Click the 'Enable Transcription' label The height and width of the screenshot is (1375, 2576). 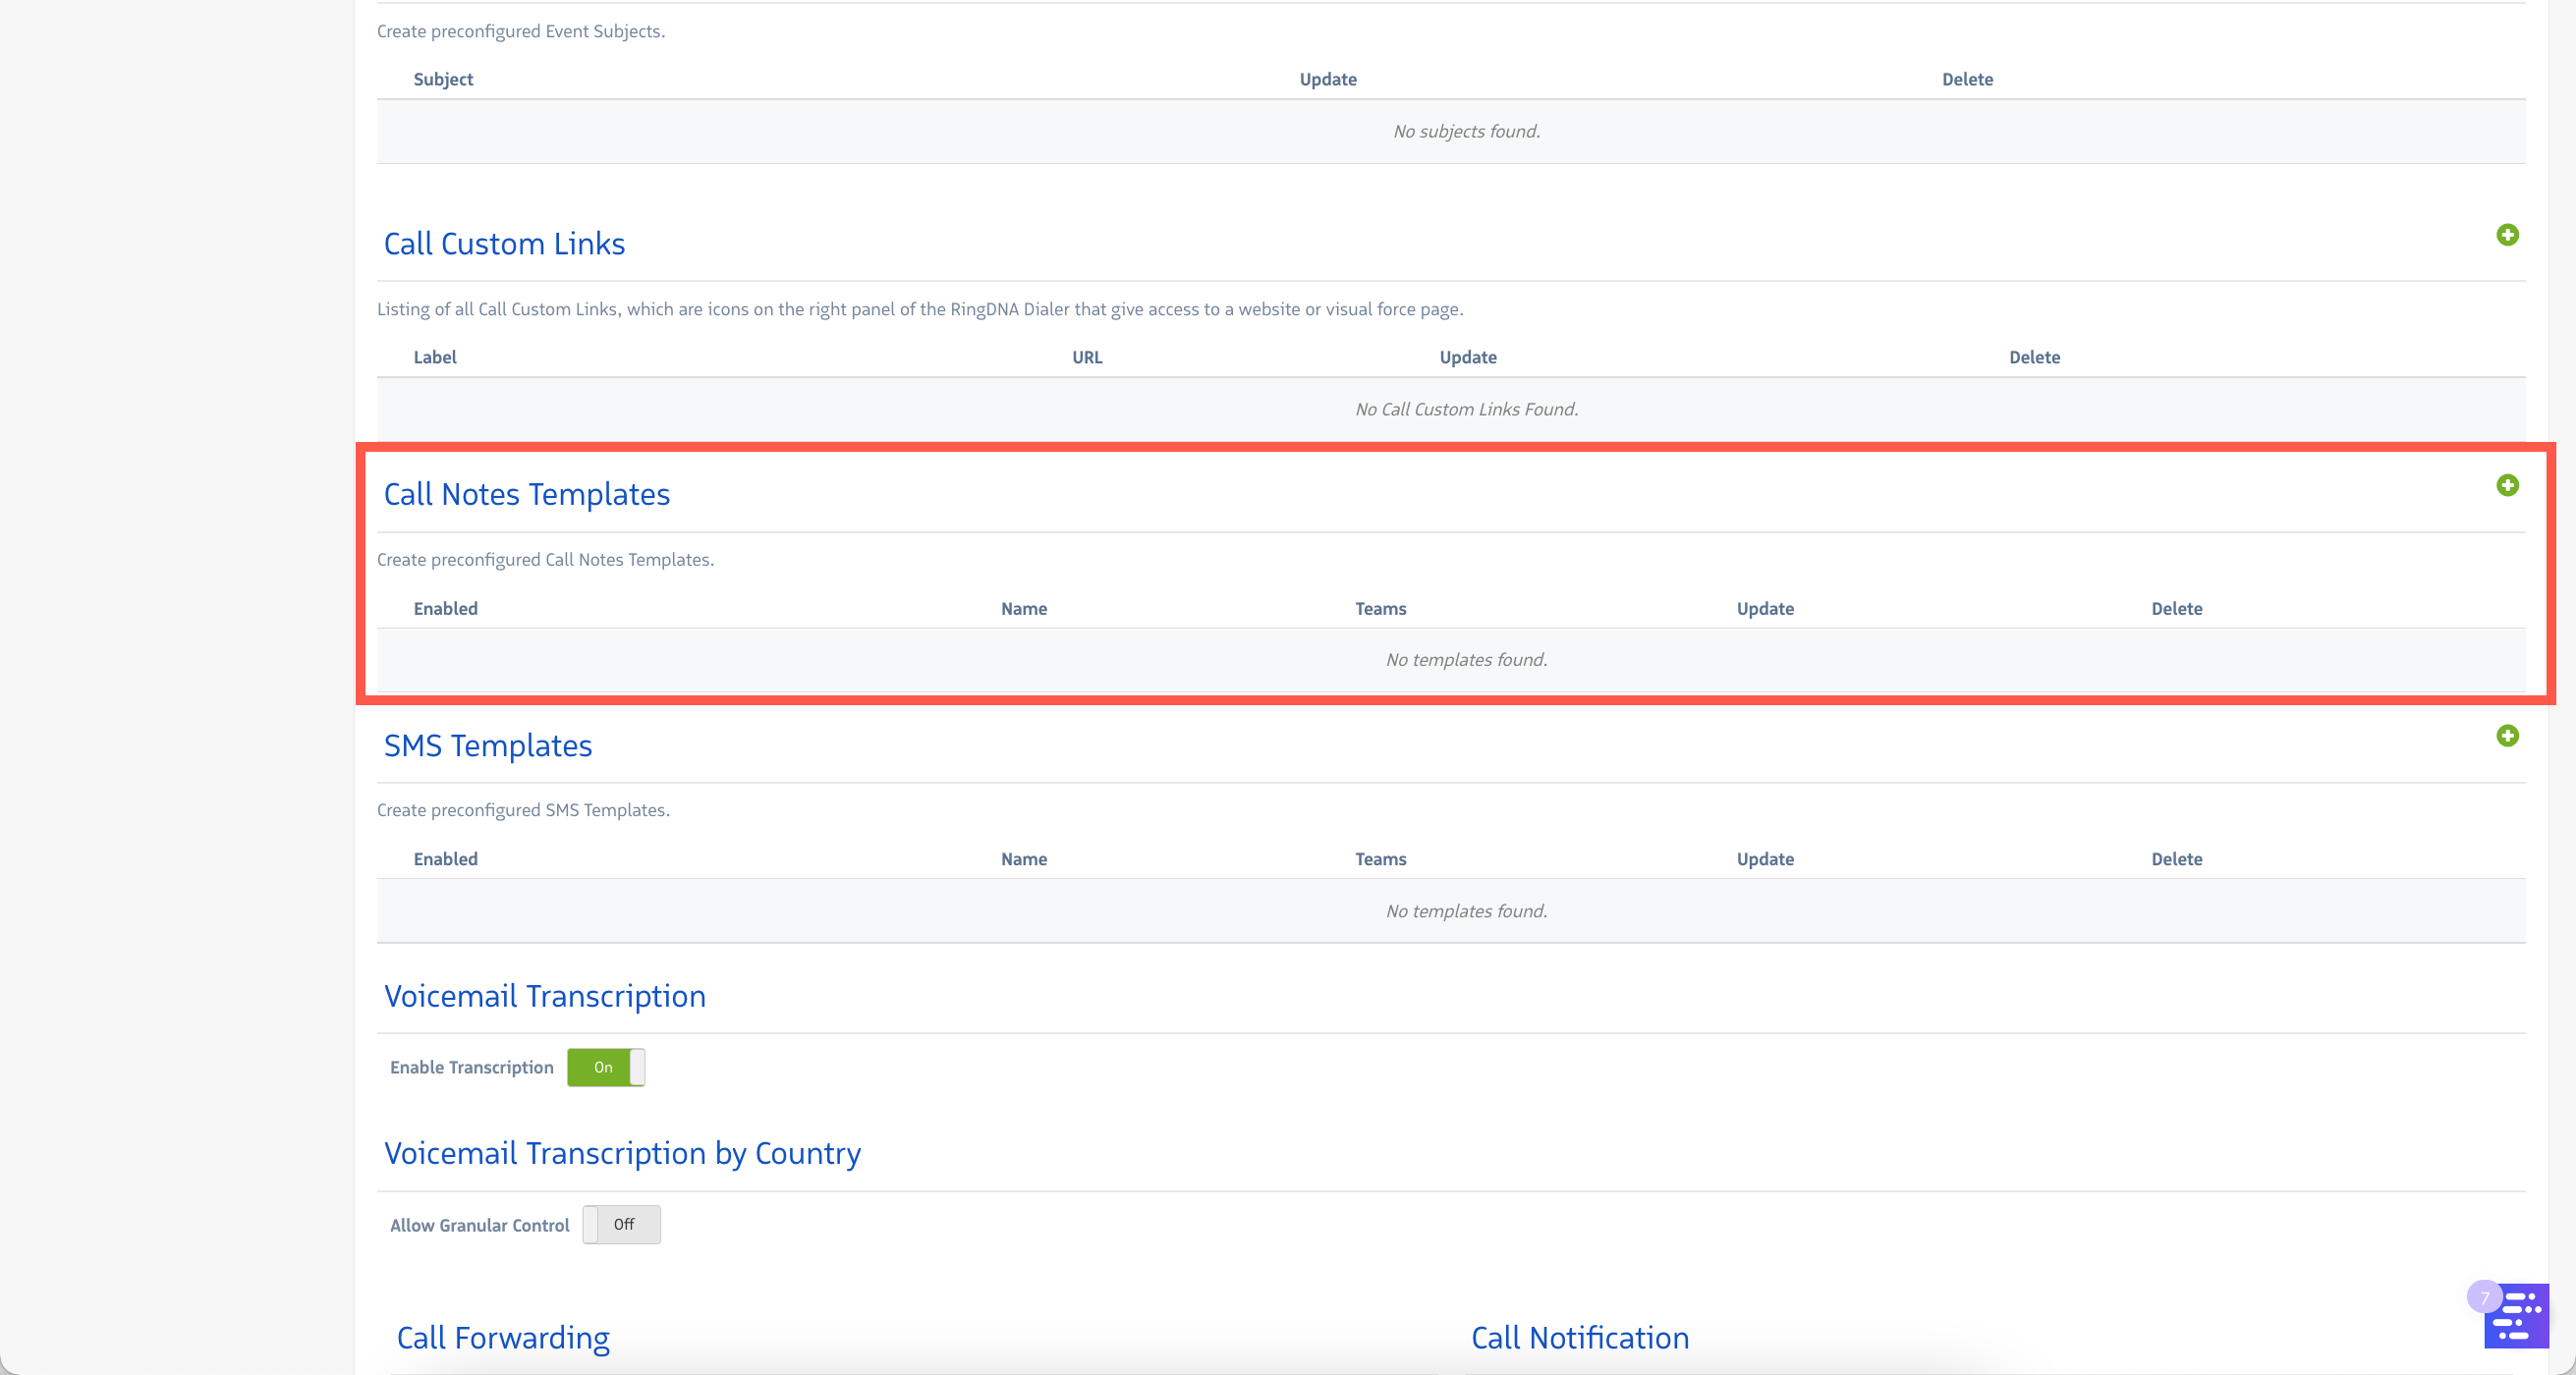pyautogui.click(x=471, y=1067)
